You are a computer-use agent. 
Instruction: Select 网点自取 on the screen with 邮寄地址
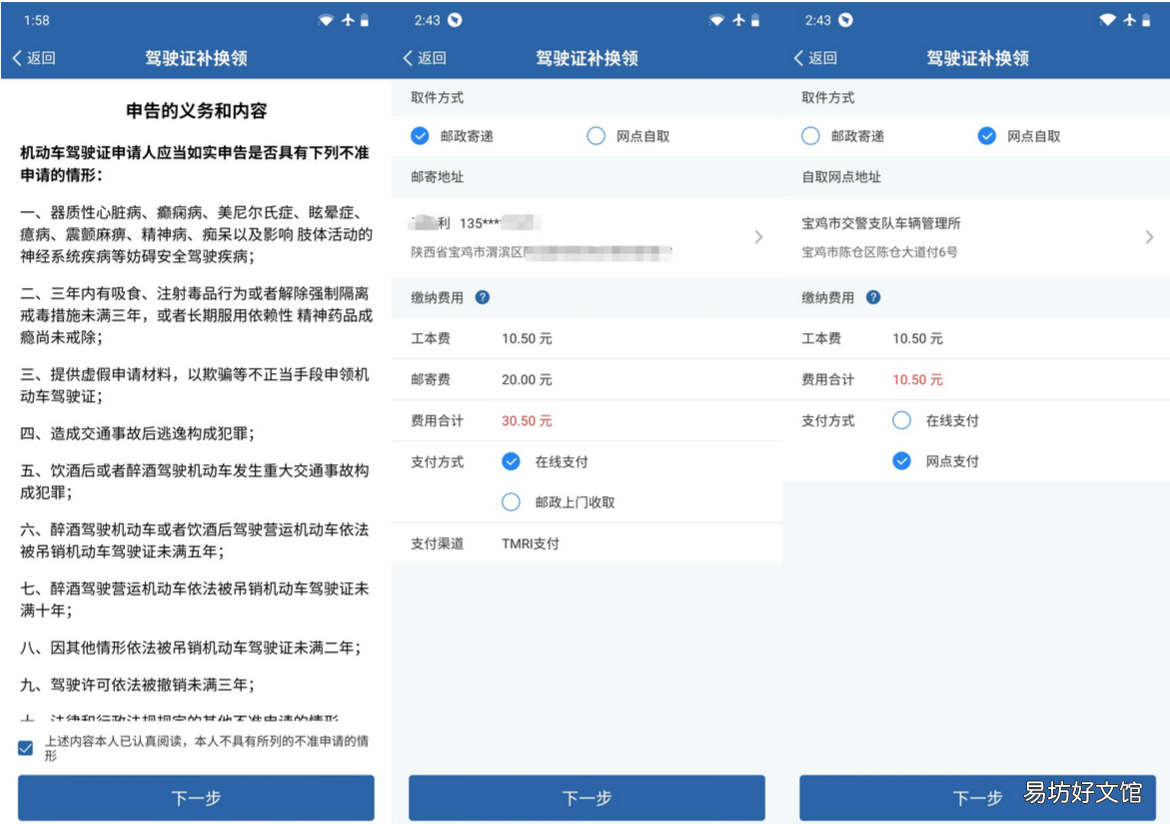[595, 136]
